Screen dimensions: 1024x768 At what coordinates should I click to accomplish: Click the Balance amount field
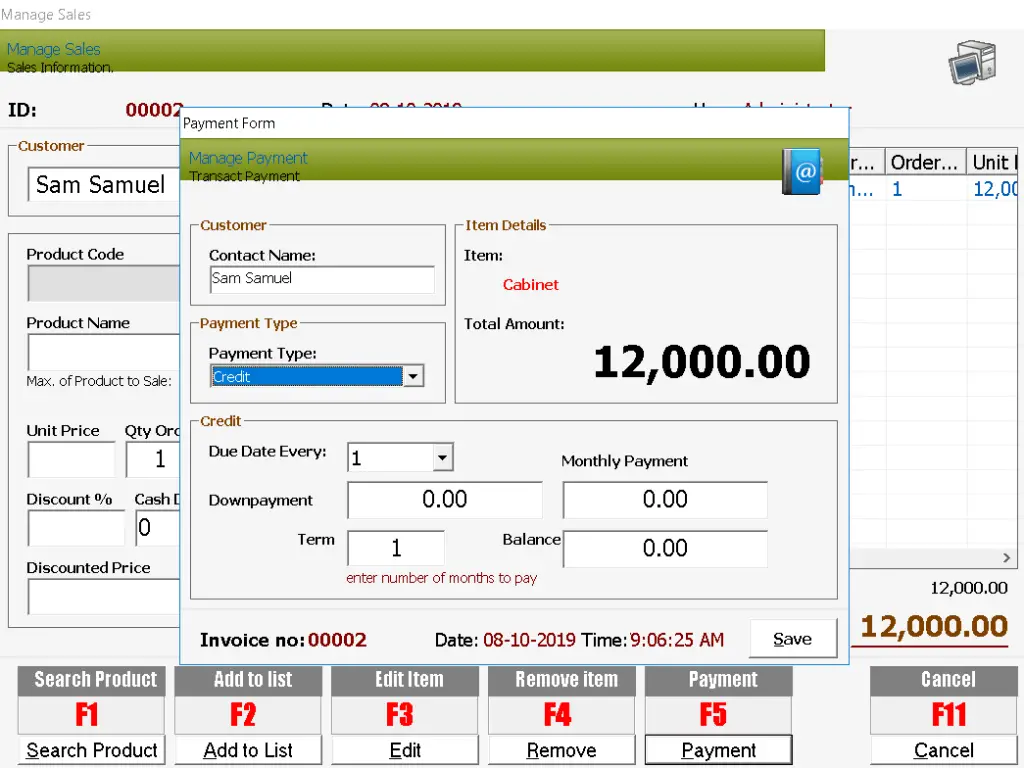664,548
